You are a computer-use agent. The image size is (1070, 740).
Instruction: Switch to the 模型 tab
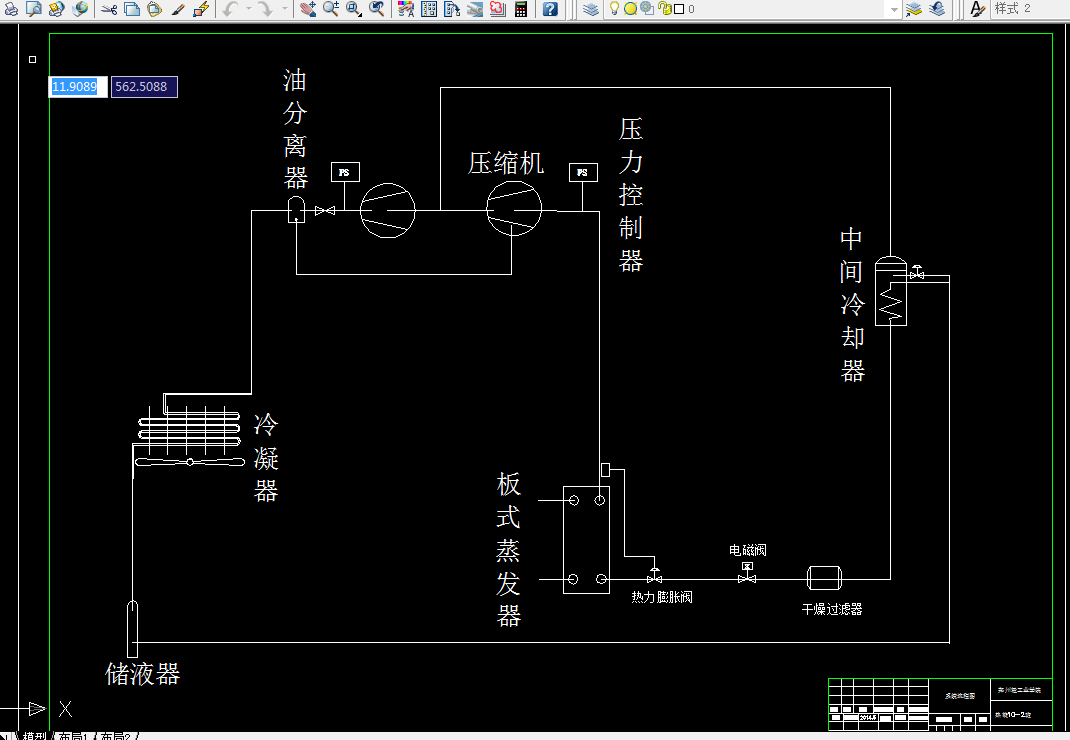34,736
